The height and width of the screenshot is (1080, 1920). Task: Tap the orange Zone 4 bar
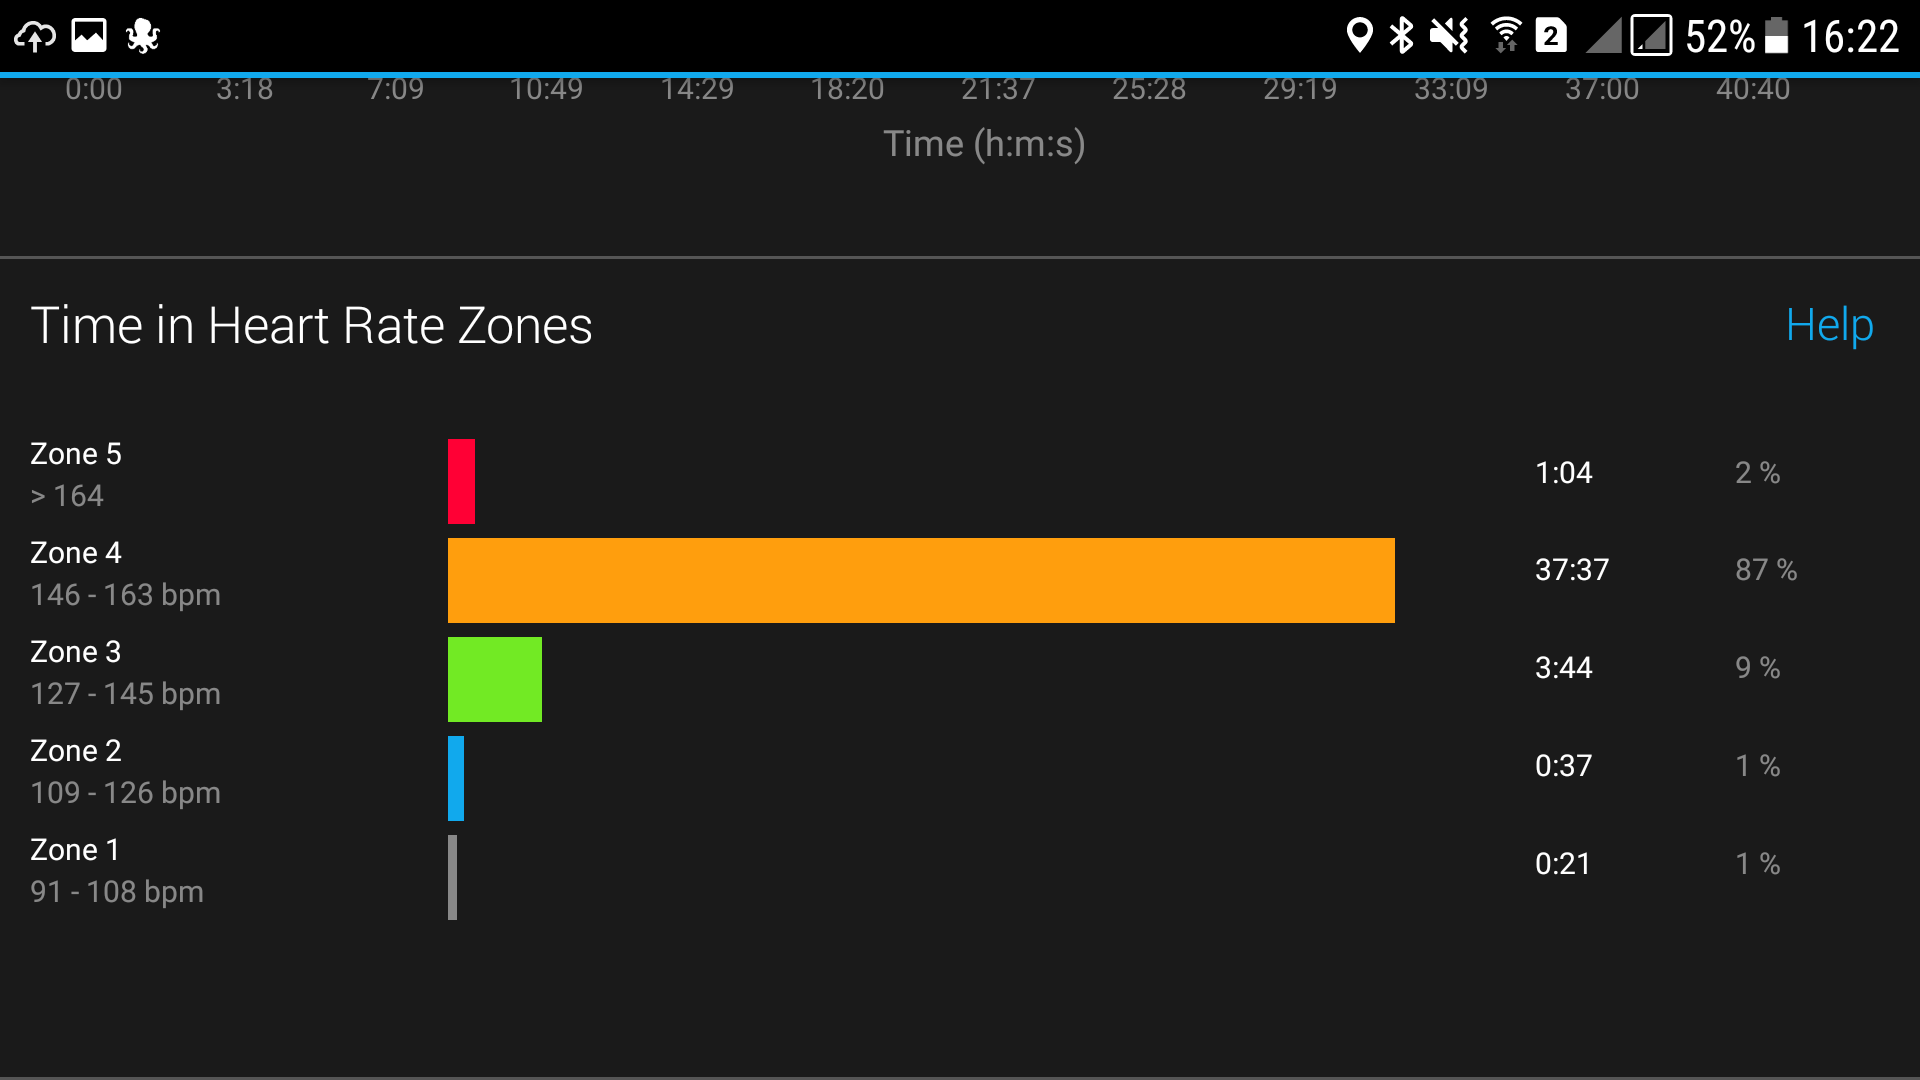[921, 580]
